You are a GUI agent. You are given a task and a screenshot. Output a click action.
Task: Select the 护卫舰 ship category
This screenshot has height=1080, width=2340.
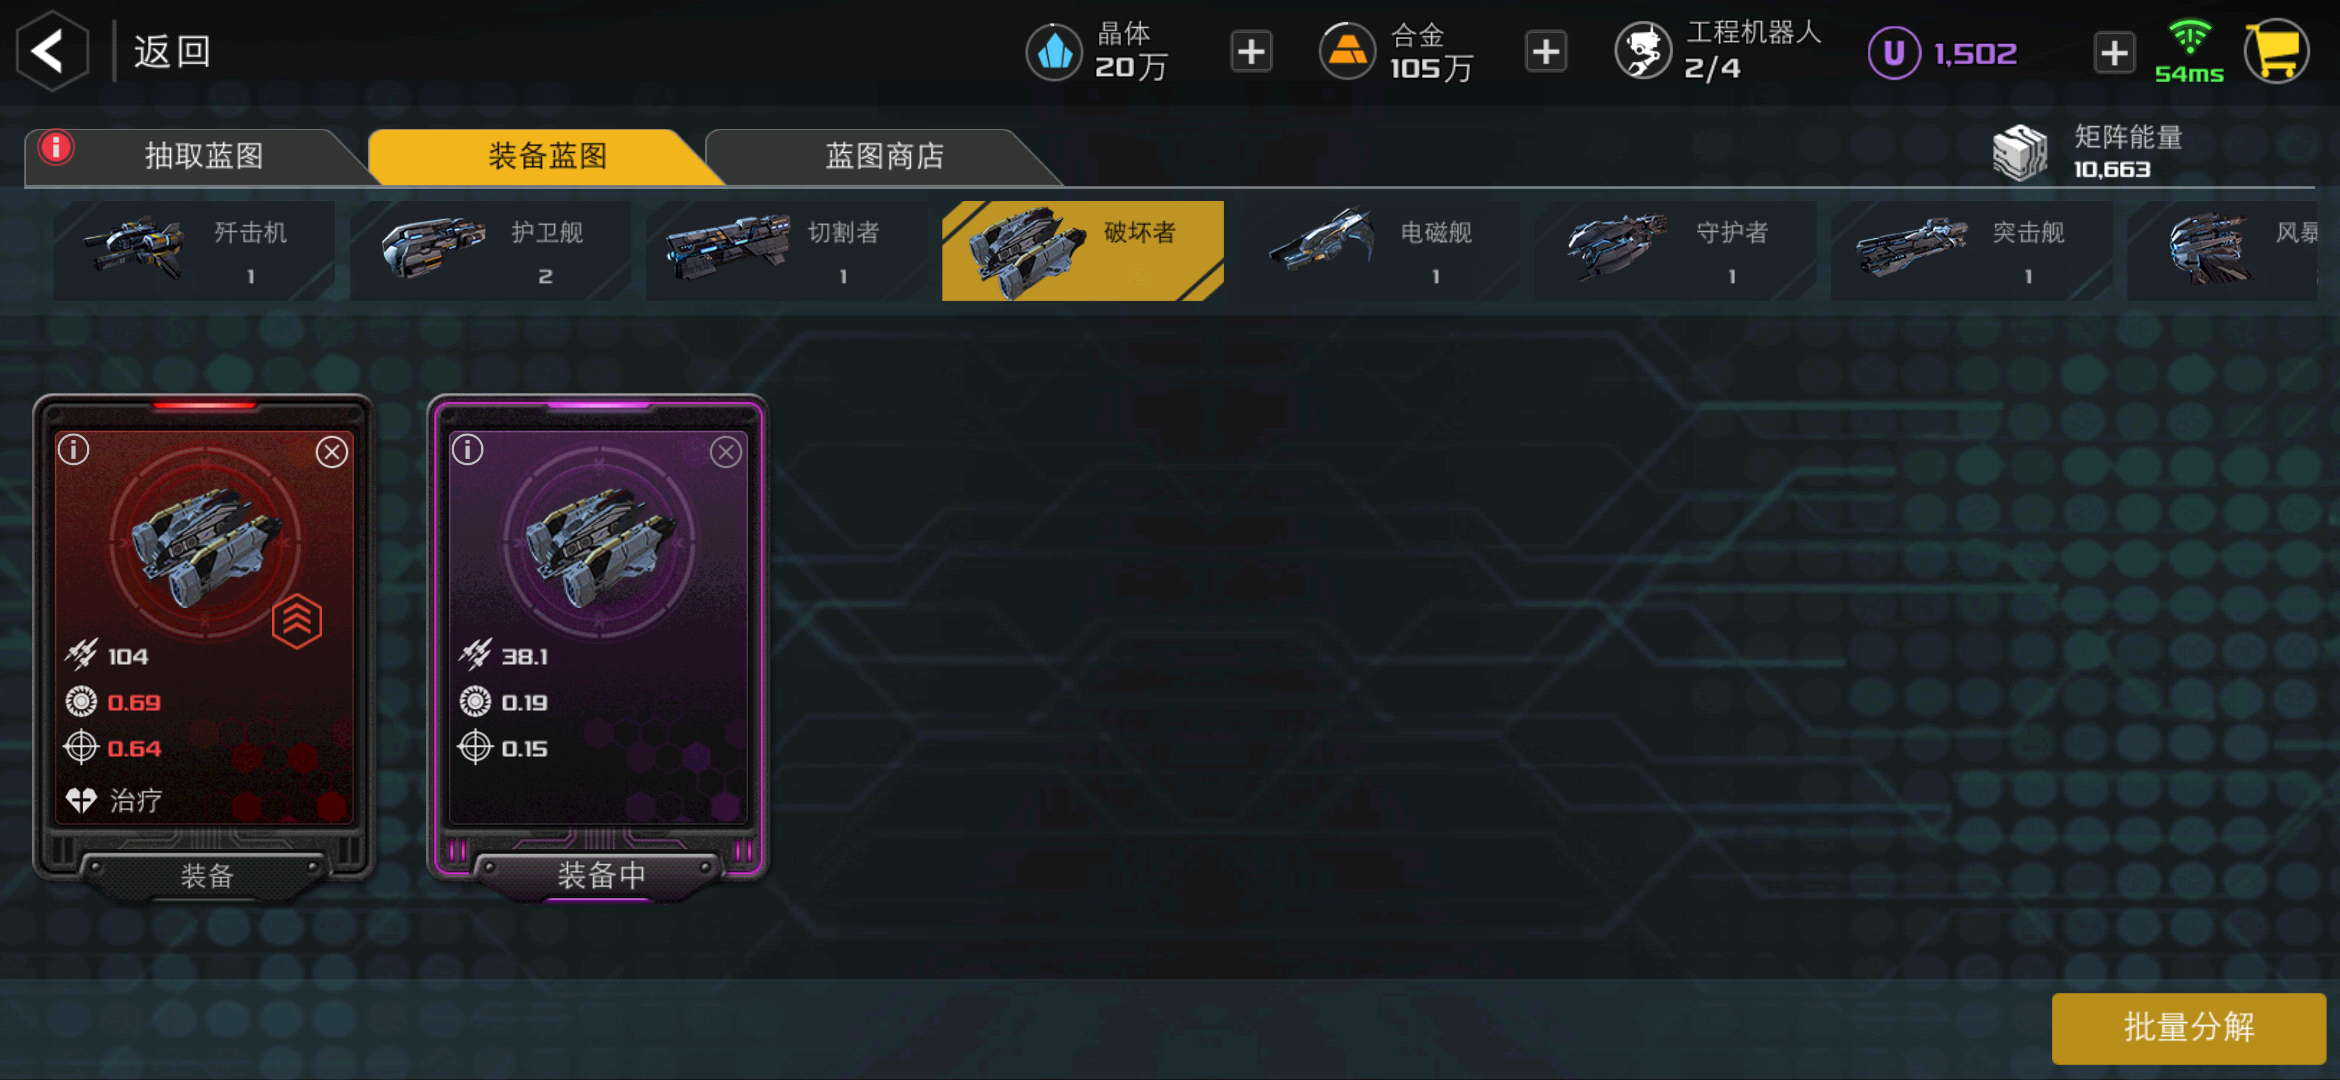490,251
